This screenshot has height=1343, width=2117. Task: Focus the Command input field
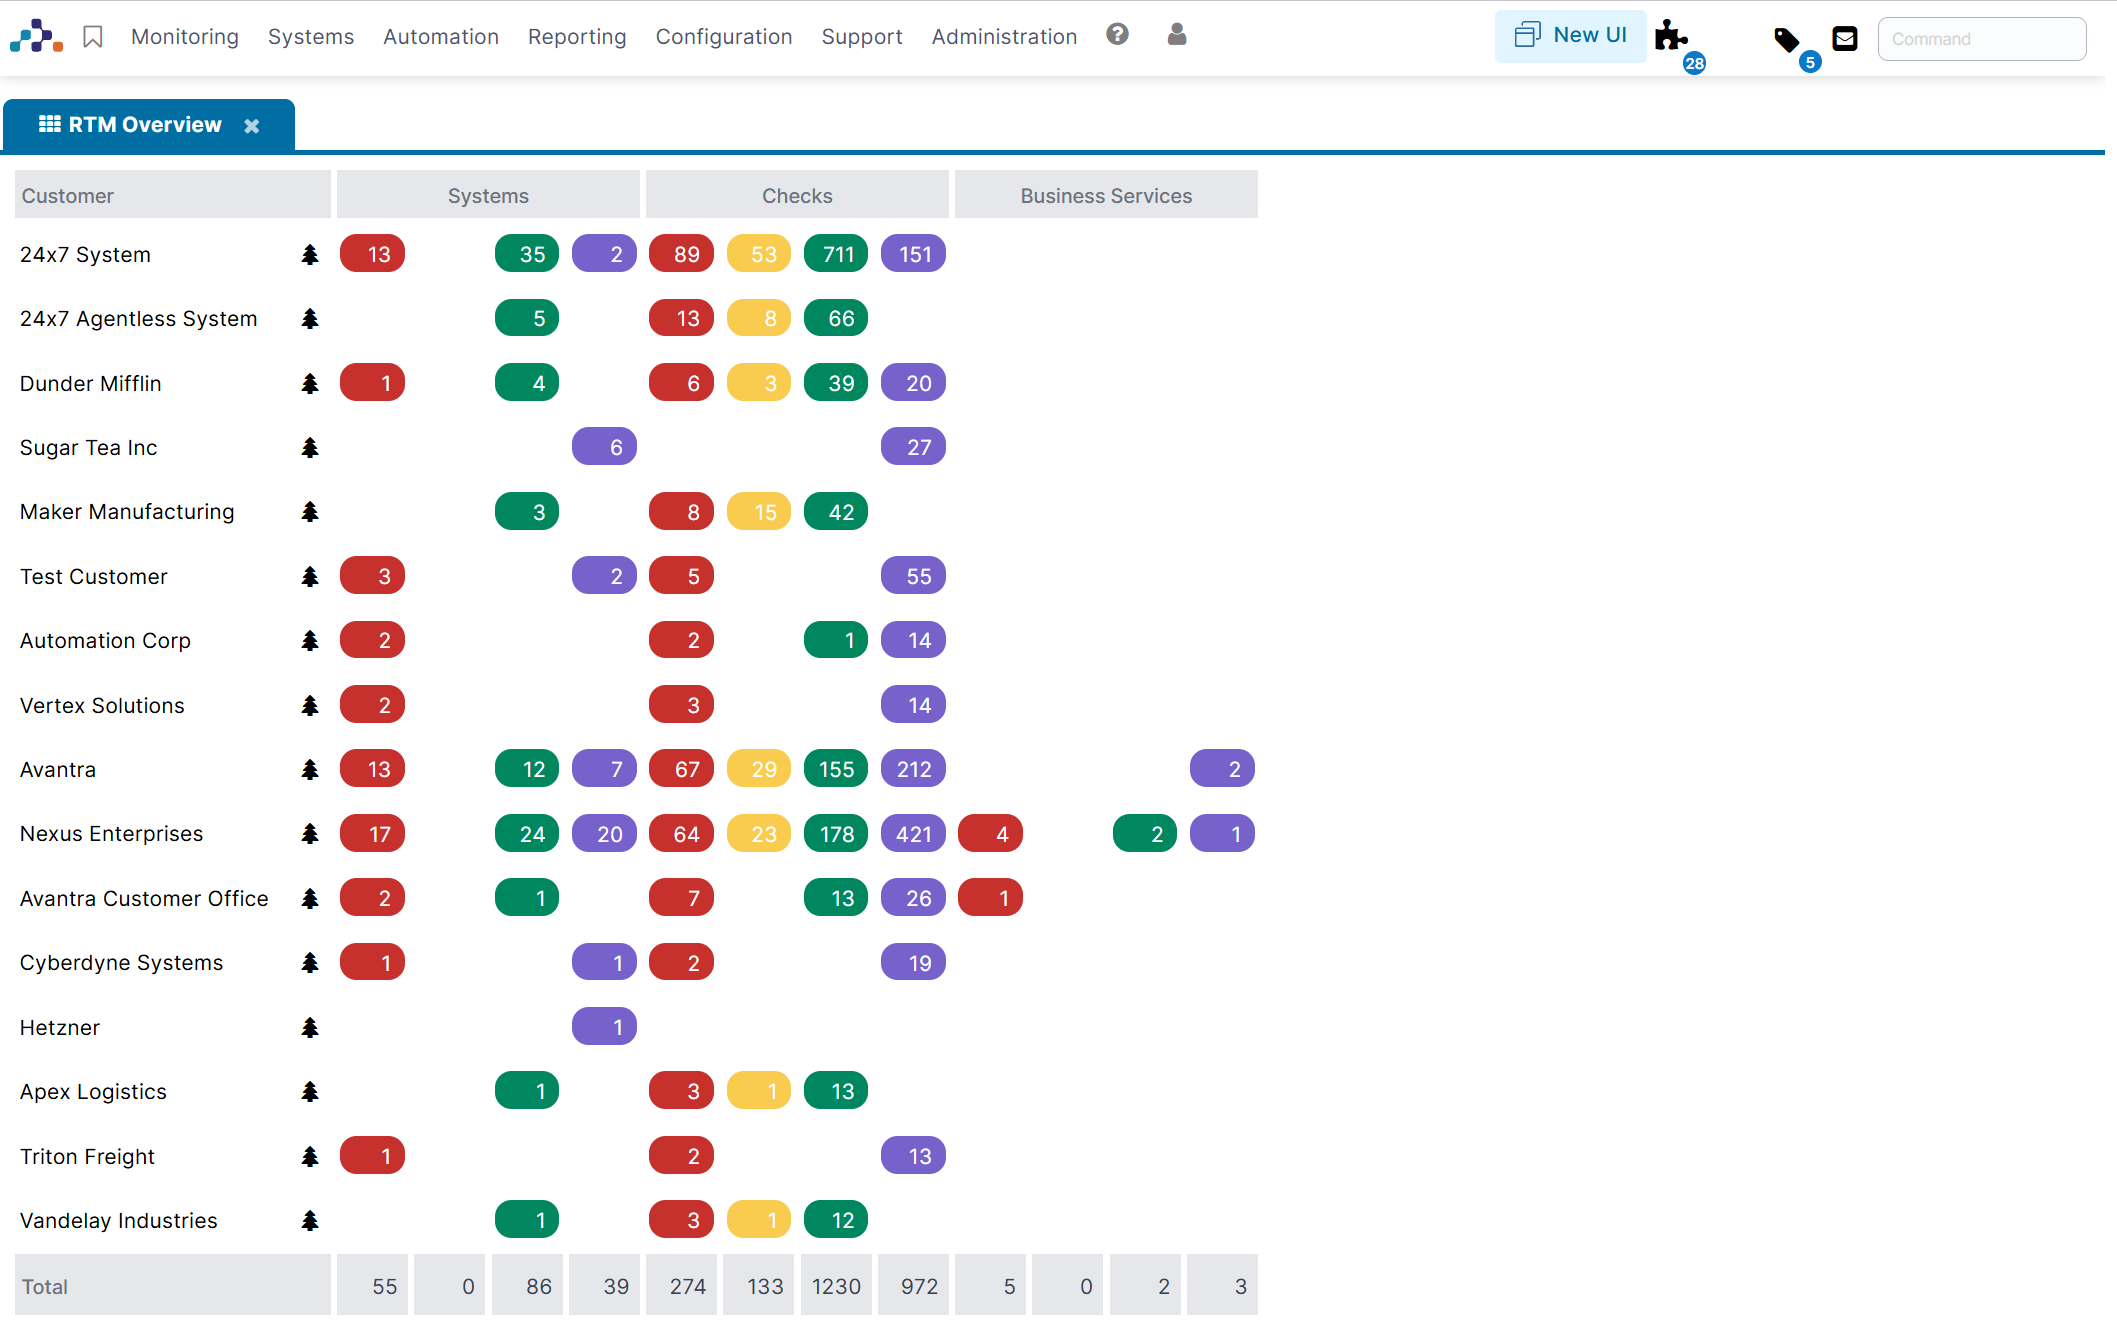click(1982, 39)
